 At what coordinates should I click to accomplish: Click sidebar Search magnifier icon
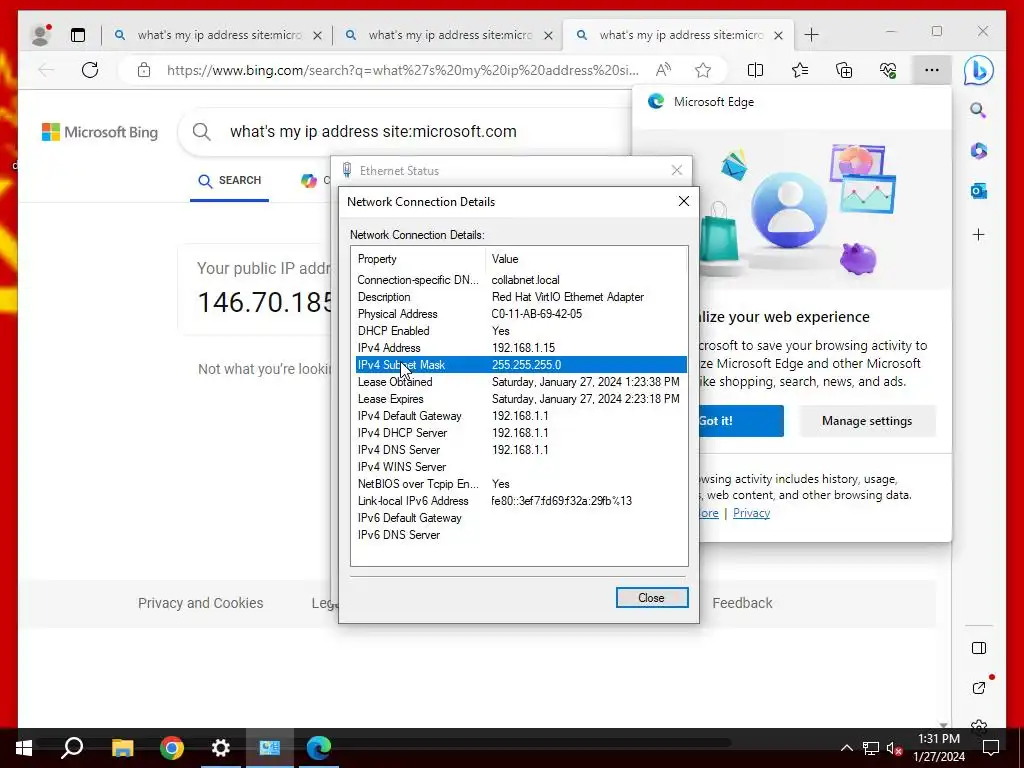point(978,110)
